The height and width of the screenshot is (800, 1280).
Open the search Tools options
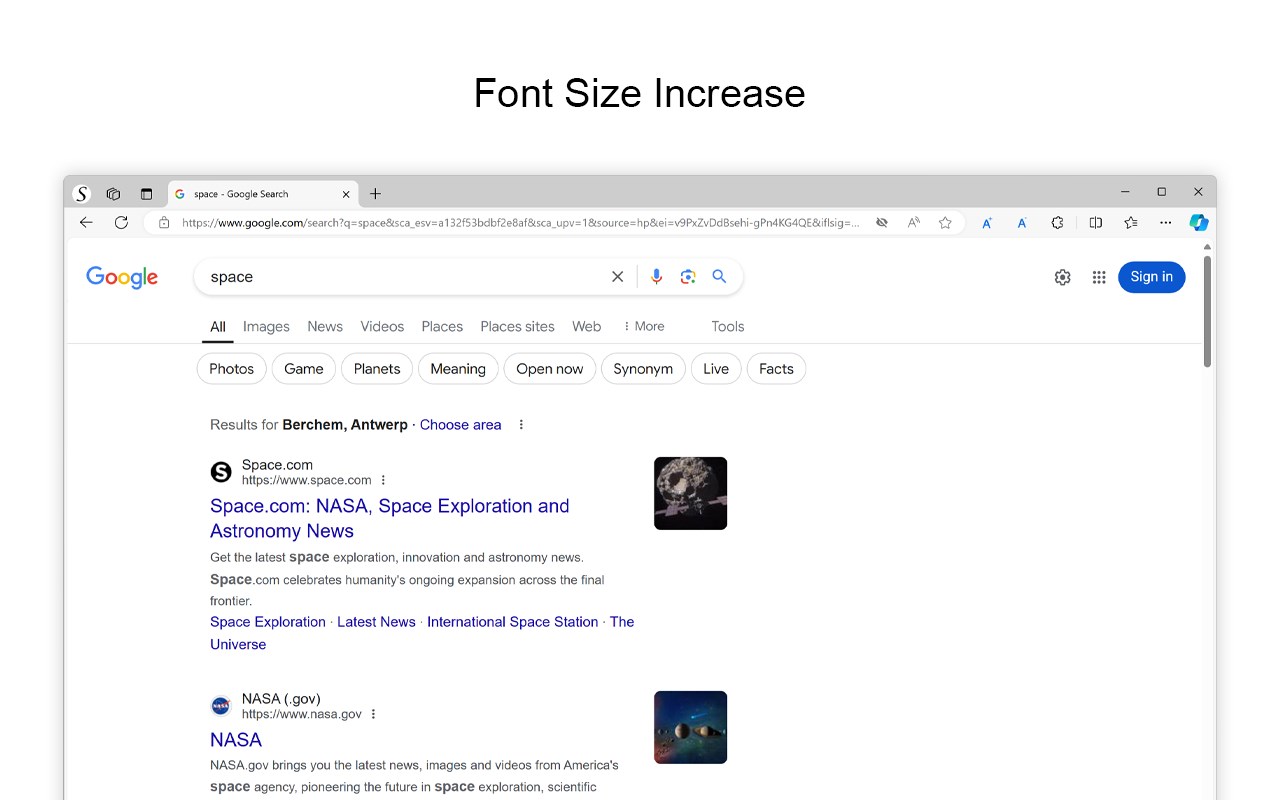click(x=728, y=327)
